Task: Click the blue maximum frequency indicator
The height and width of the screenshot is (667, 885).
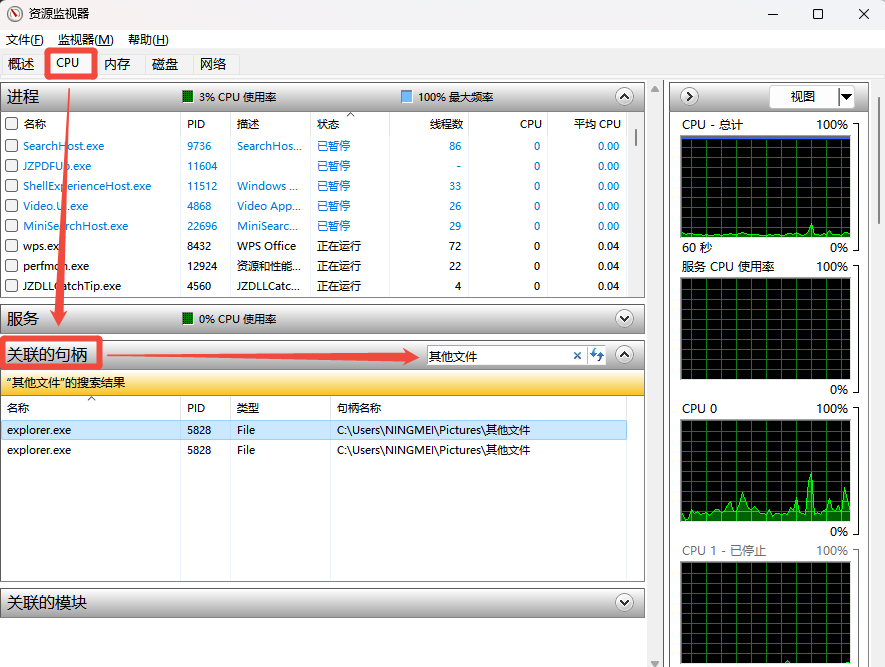Action: coord(407,97)
